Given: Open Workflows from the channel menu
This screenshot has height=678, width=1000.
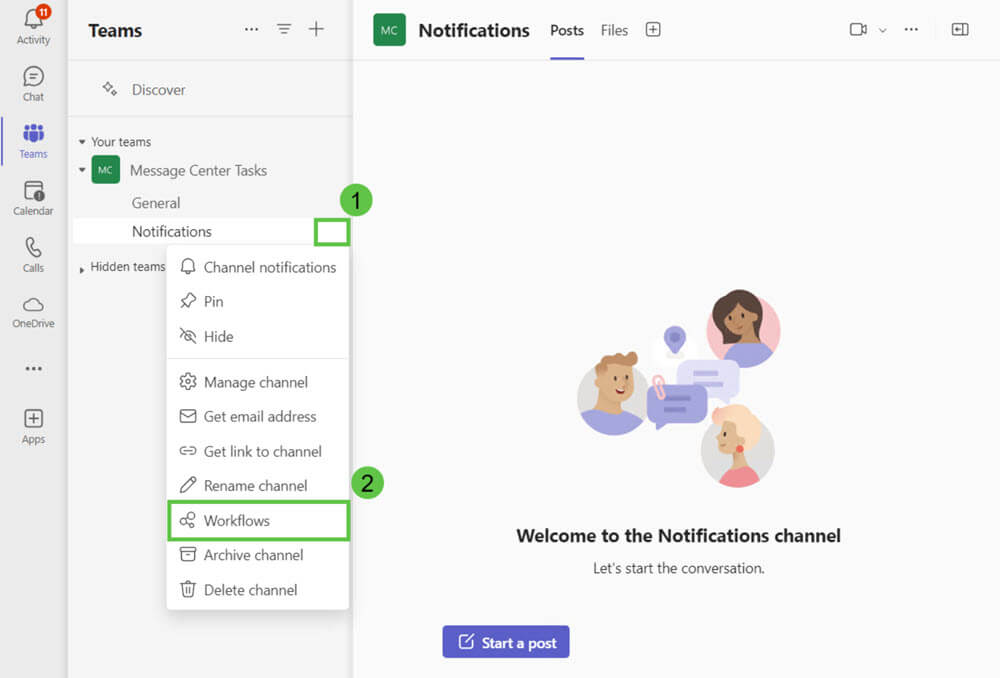Looking at the screenshot, I should click(x=258, y=520).
